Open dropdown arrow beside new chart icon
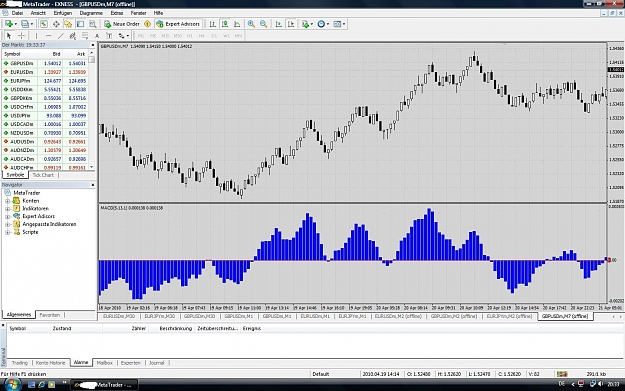625x391 pixels. point(16,24)
